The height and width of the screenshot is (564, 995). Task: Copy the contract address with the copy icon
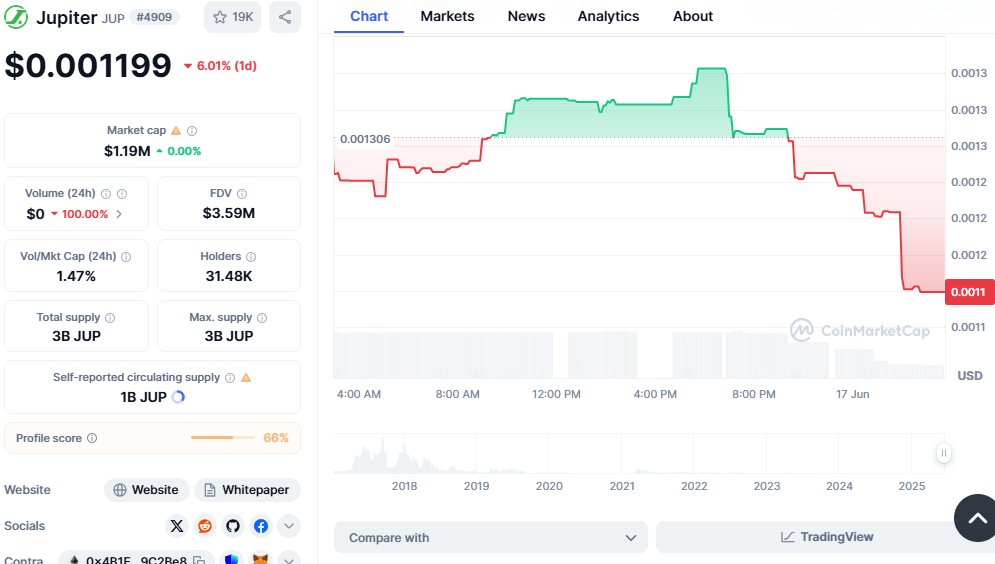[x=199, y=560]
